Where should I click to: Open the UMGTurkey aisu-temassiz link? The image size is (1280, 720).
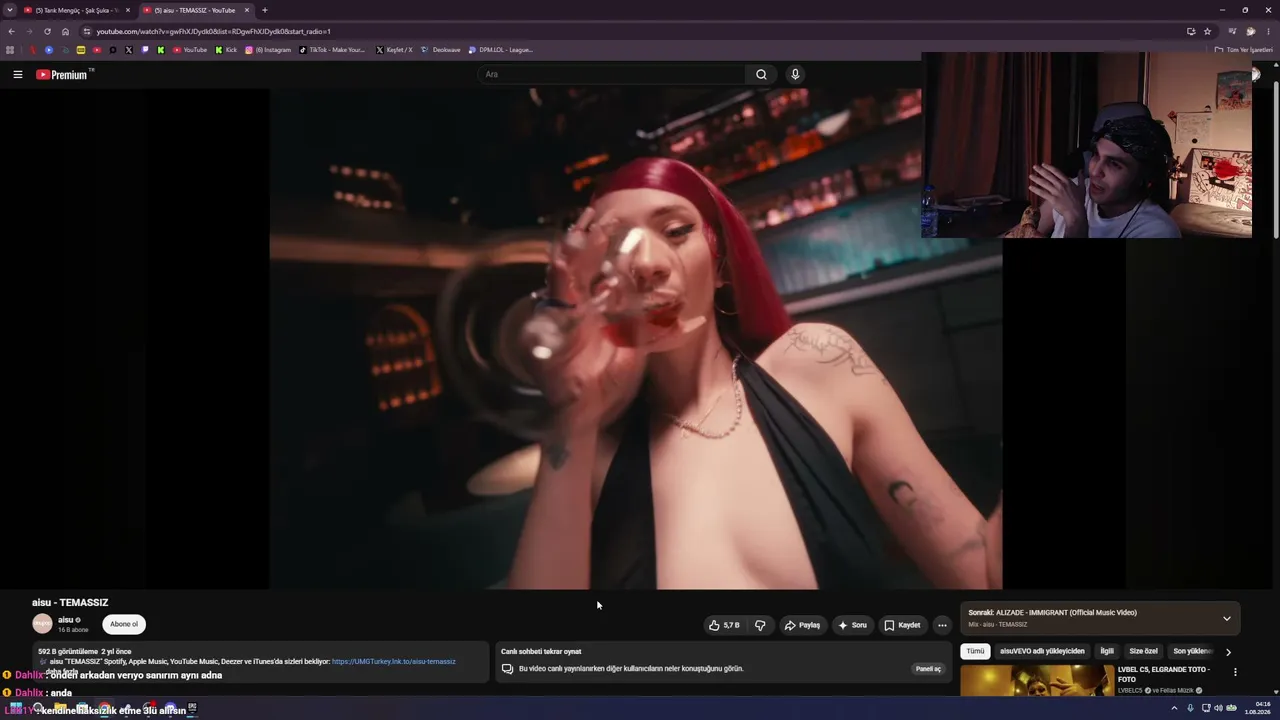(x=393, y=661)
